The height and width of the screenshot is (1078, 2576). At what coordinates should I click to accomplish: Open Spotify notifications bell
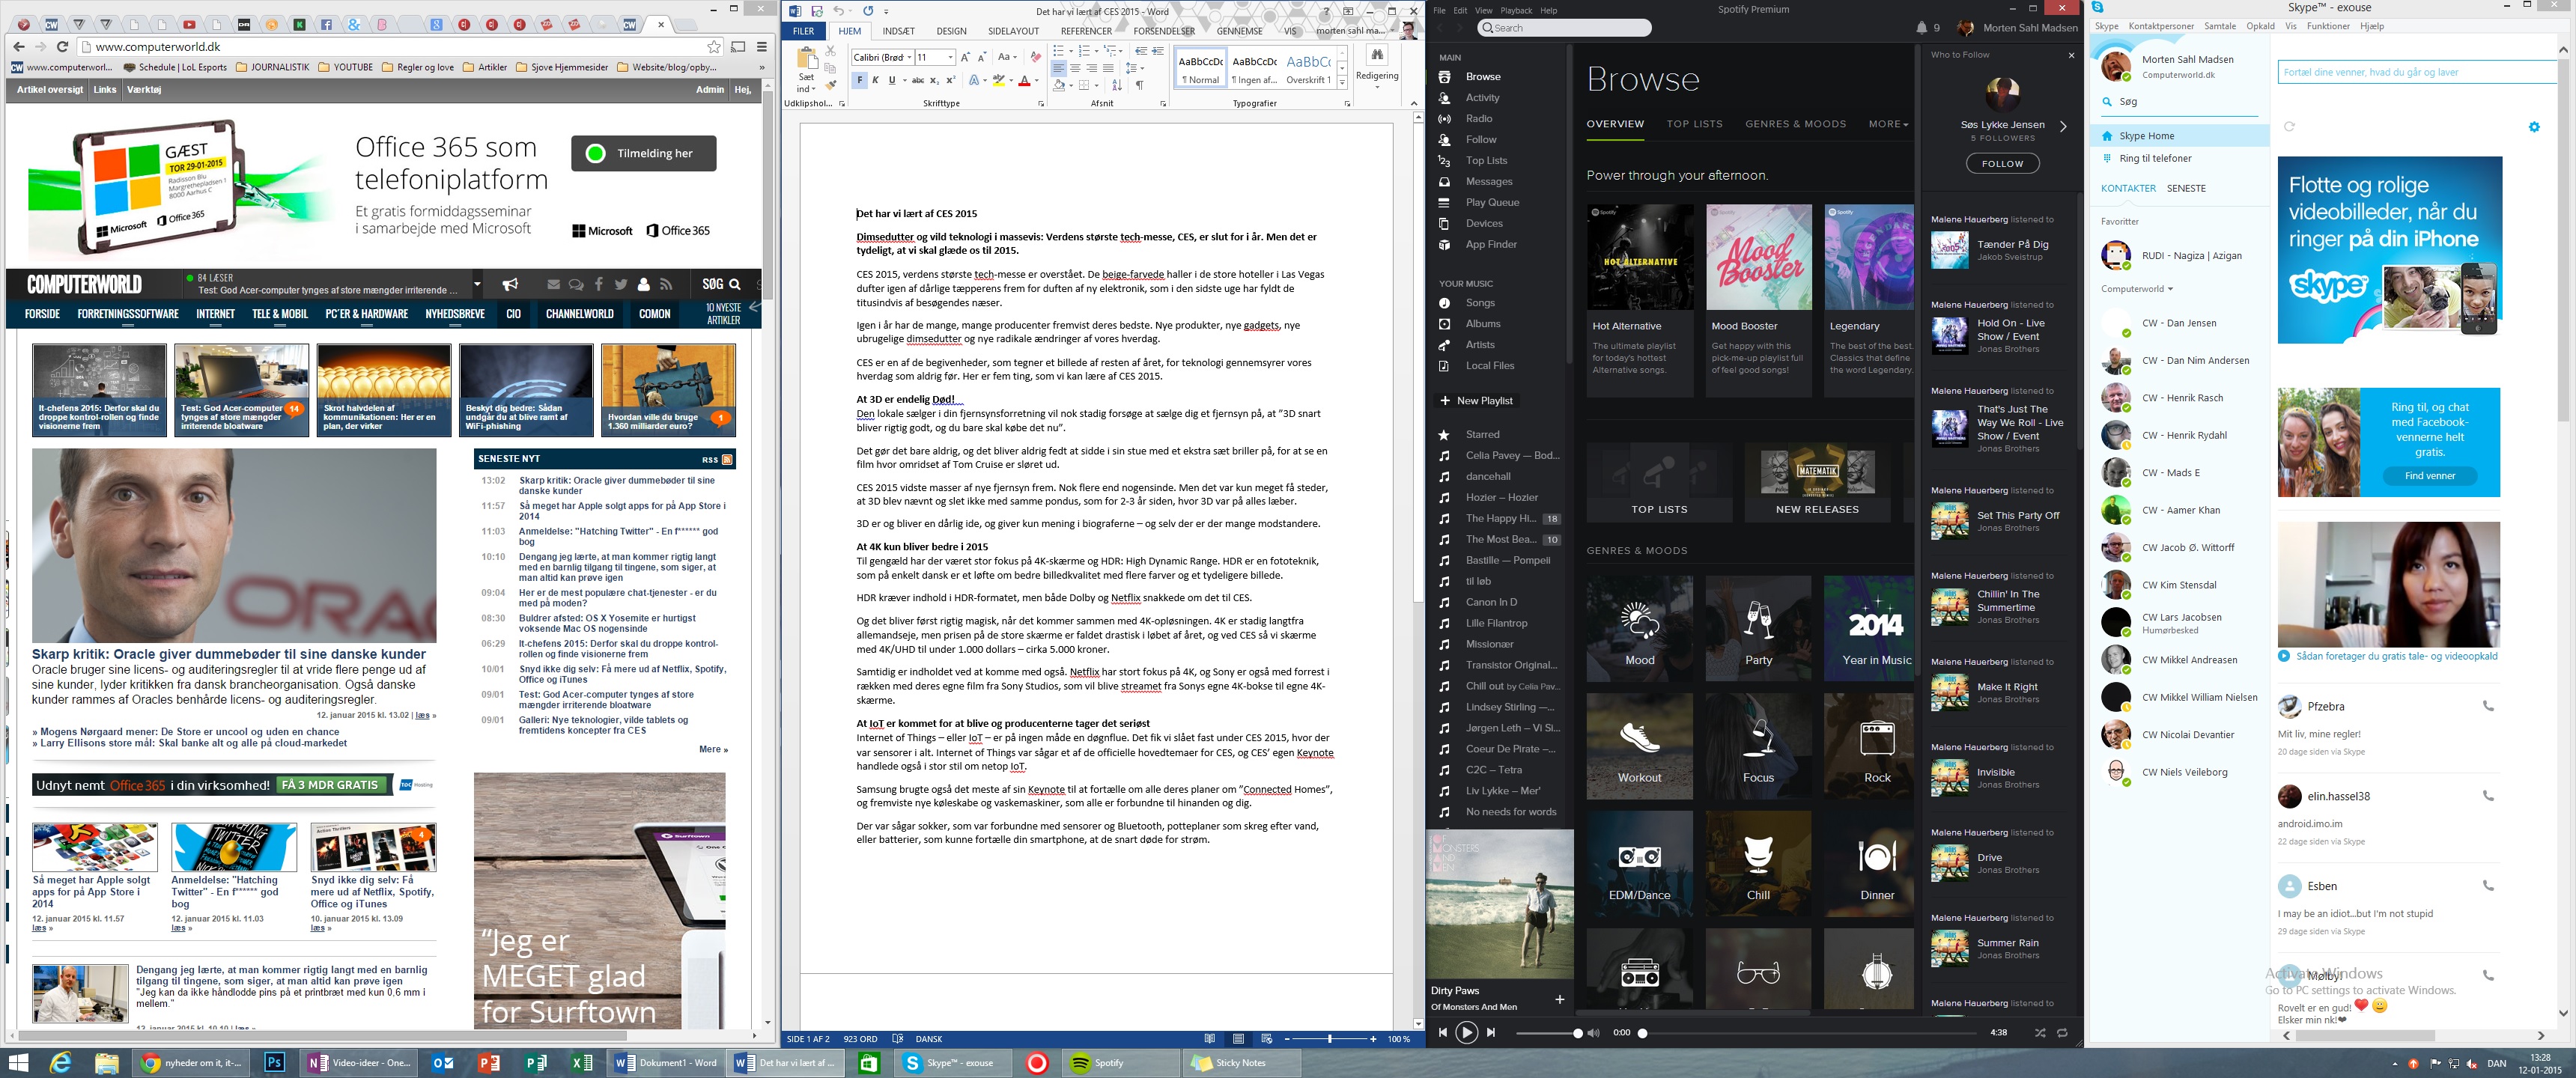pyautogui.click(x=1921, y=28)
